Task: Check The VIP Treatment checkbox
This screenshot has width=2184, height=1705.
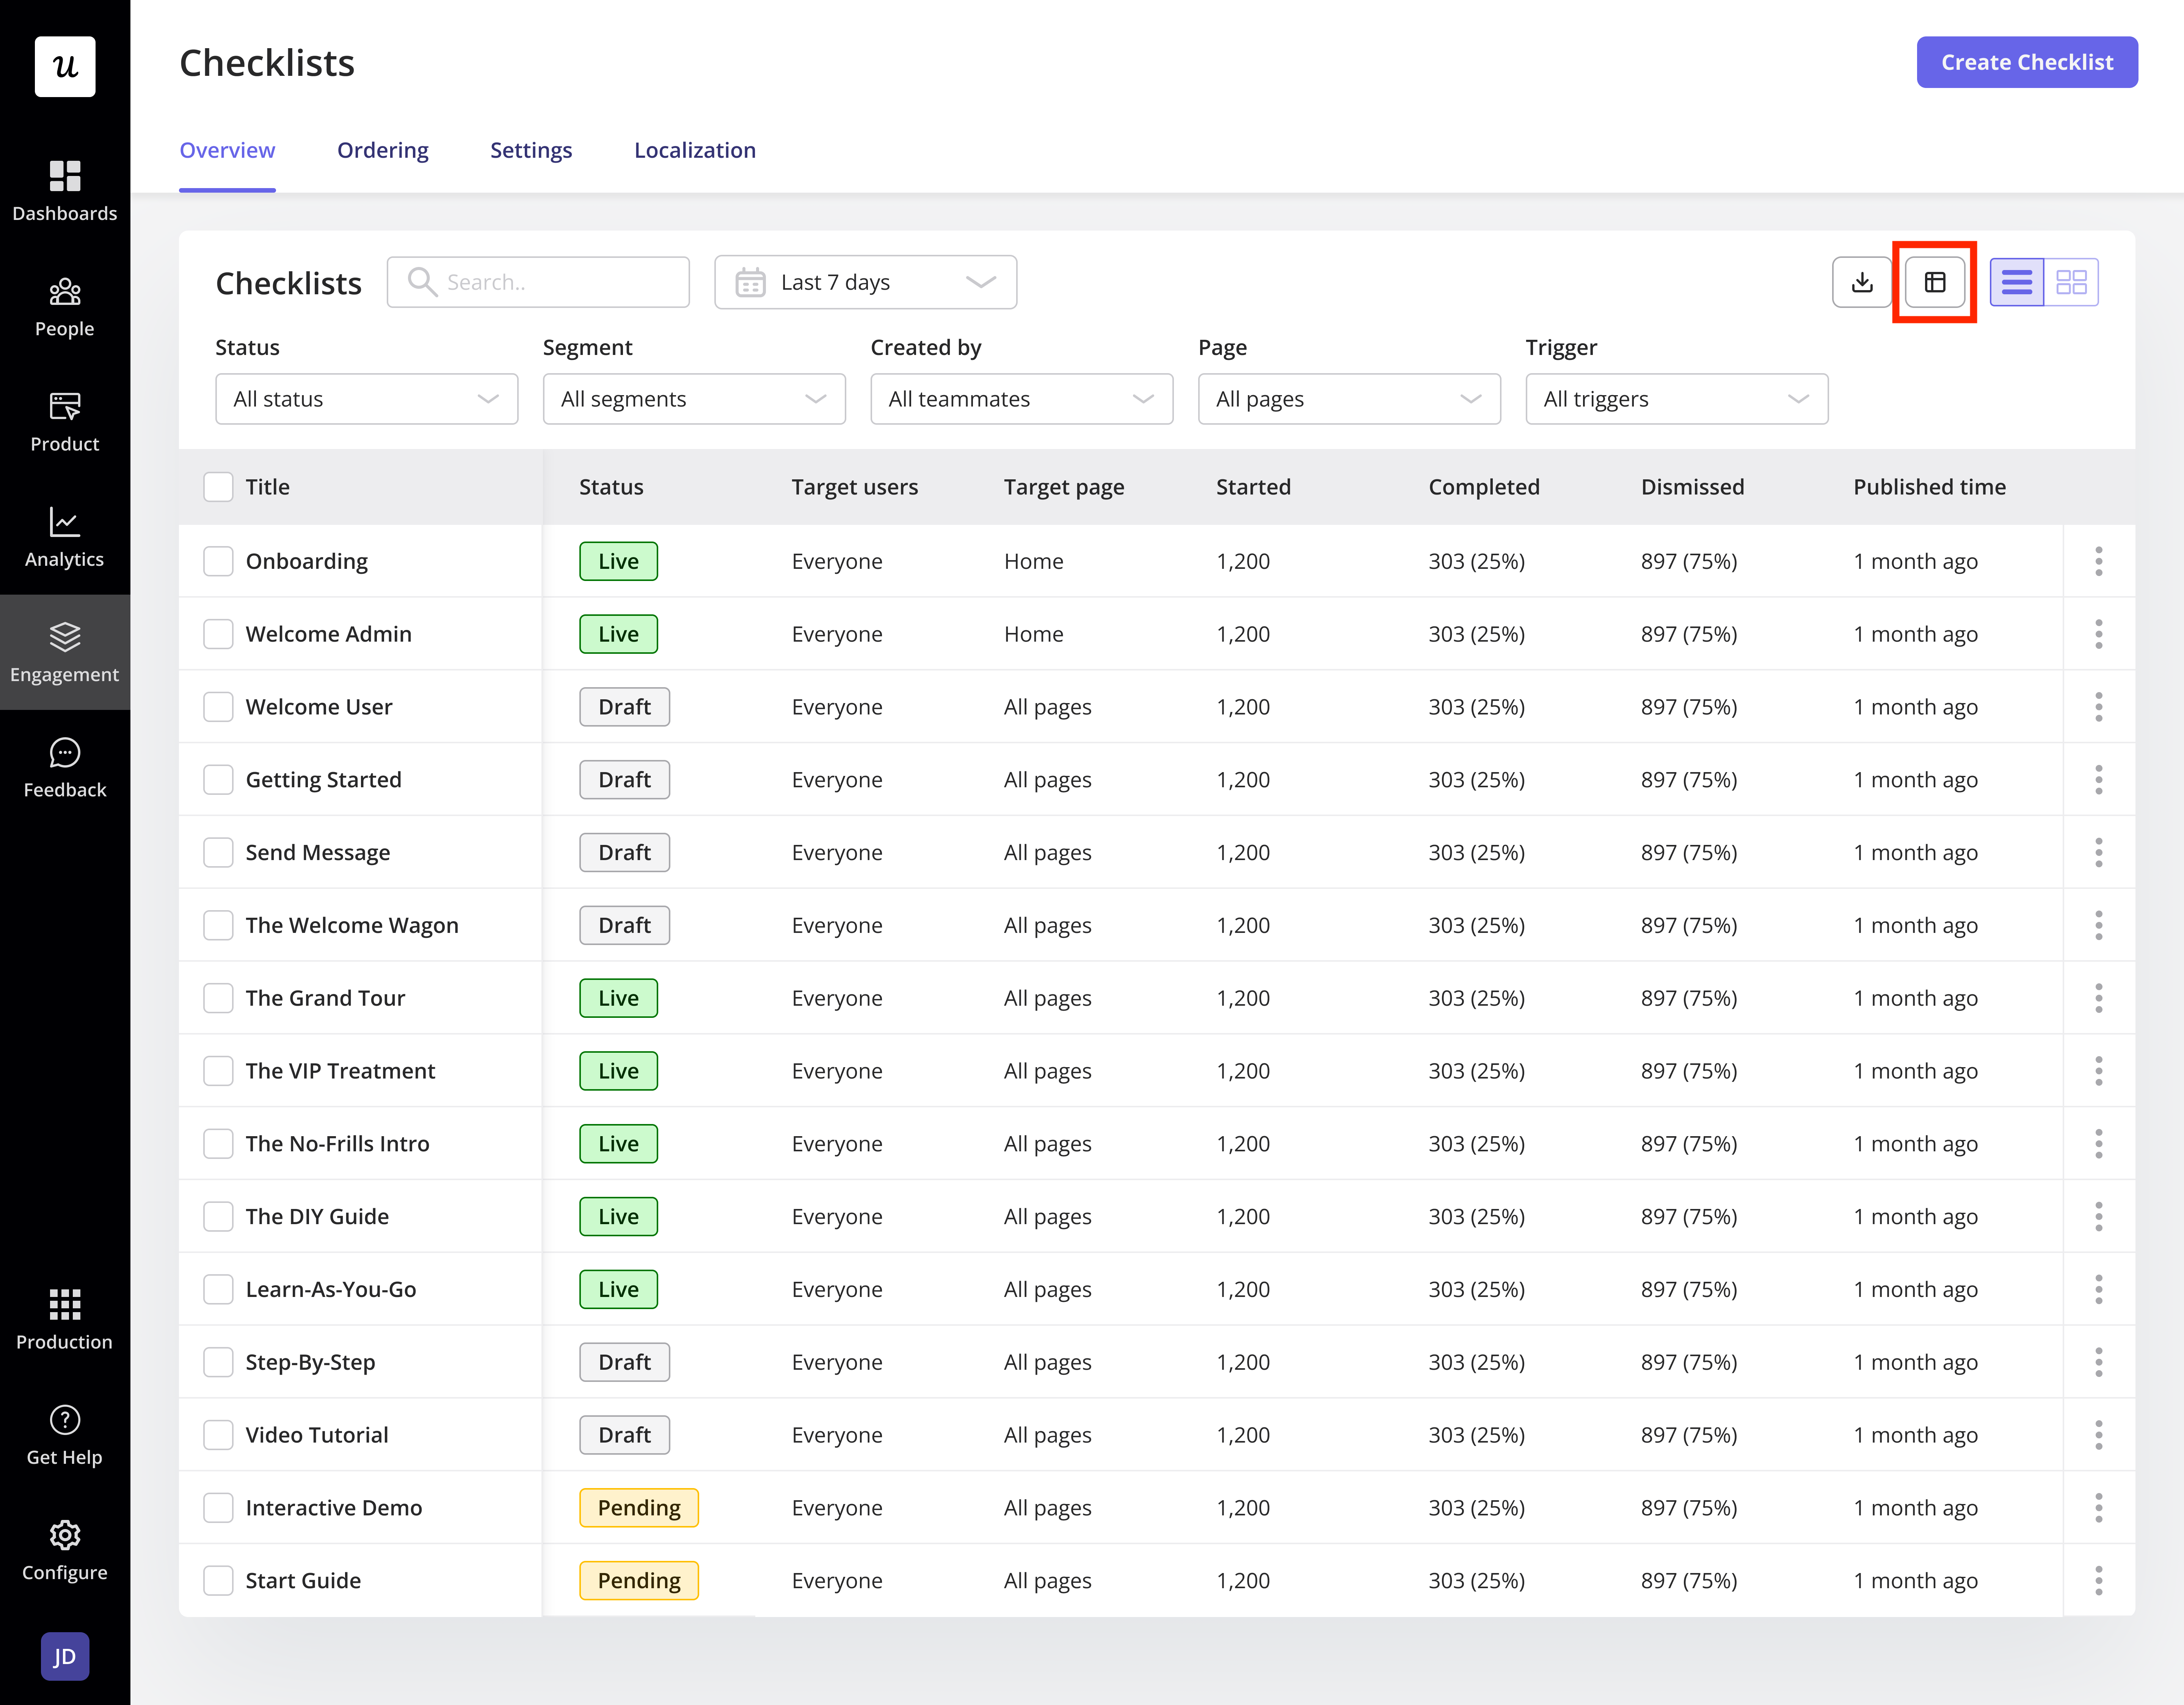Action: point(218,1071)
